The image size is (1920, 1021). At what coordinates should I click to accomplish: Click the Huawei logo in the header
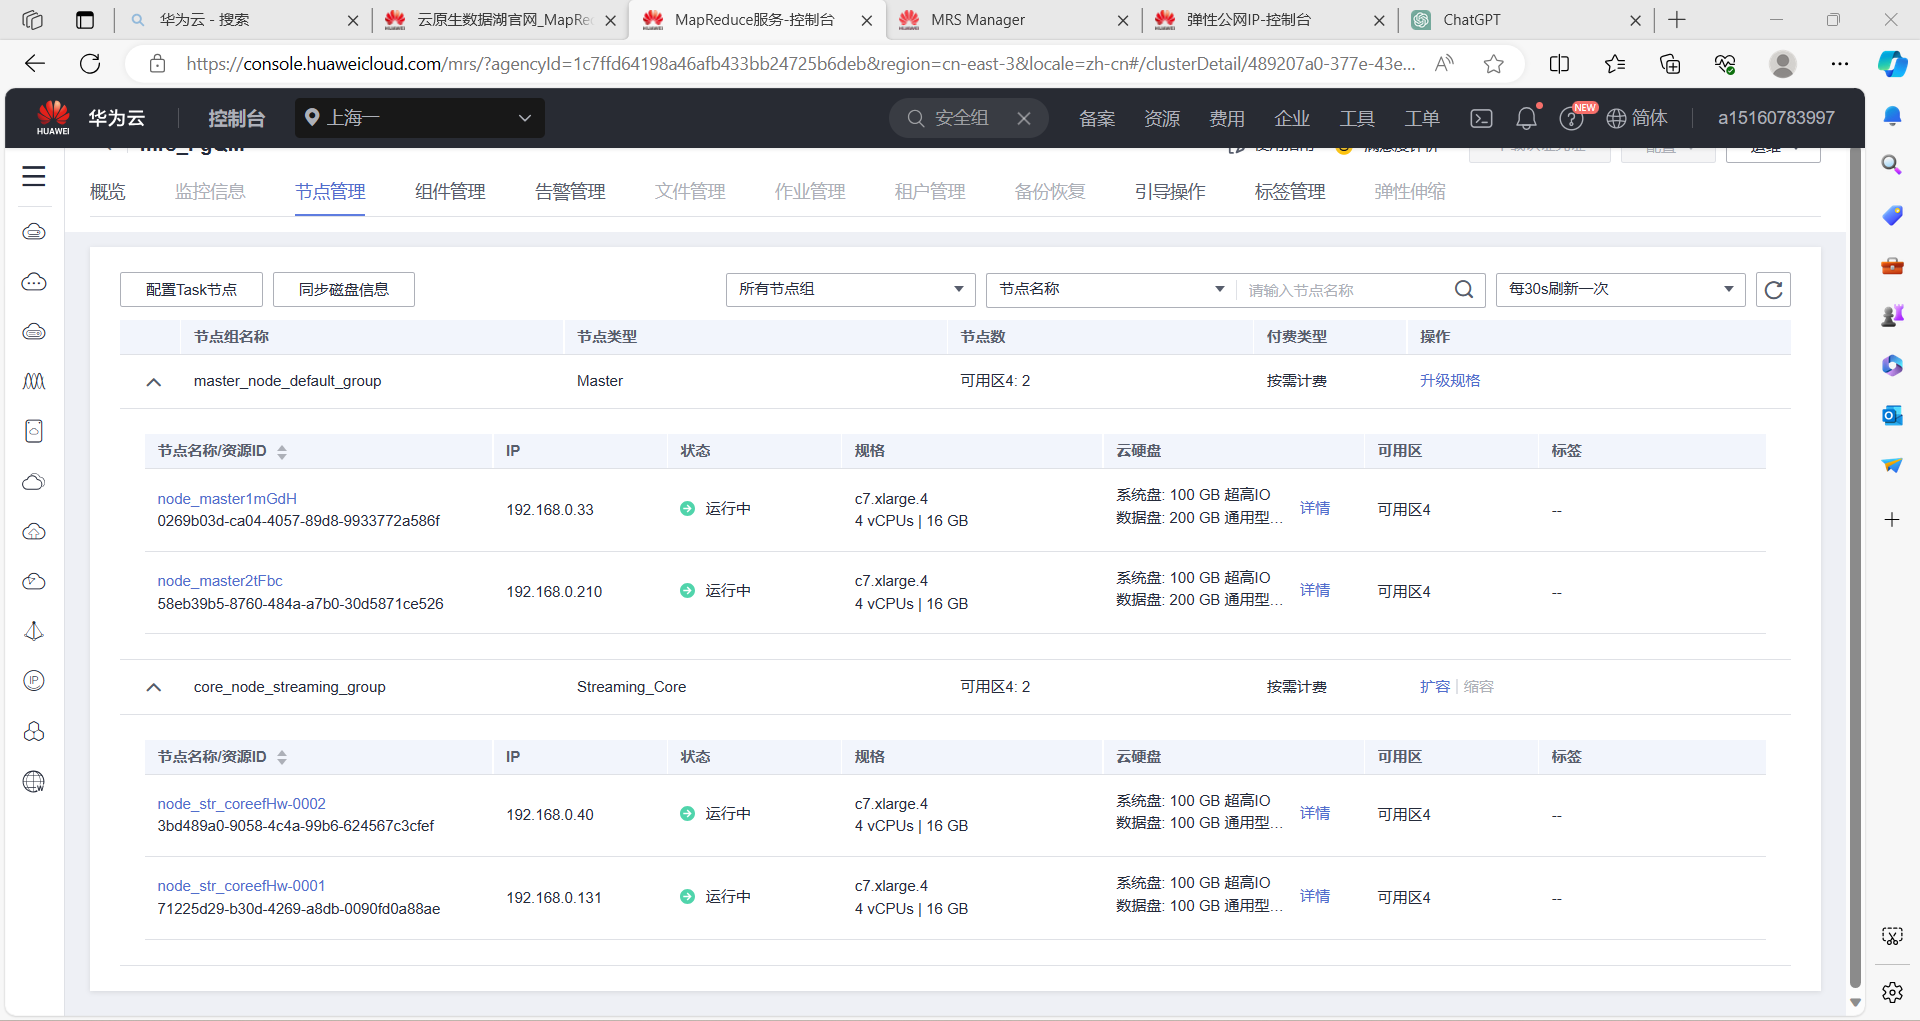(x=53, y=117)
